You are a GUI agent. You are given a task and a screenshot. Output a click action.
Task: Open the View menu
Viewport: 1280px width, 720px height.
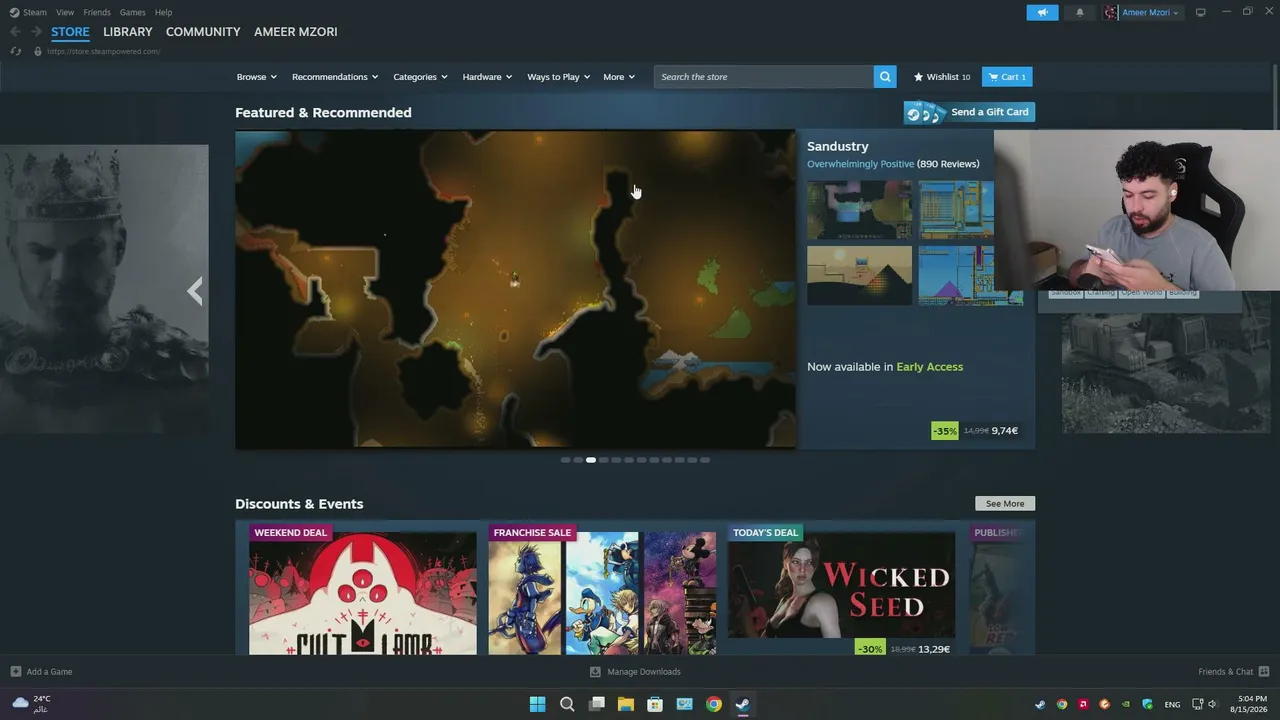tap(65, 12)
